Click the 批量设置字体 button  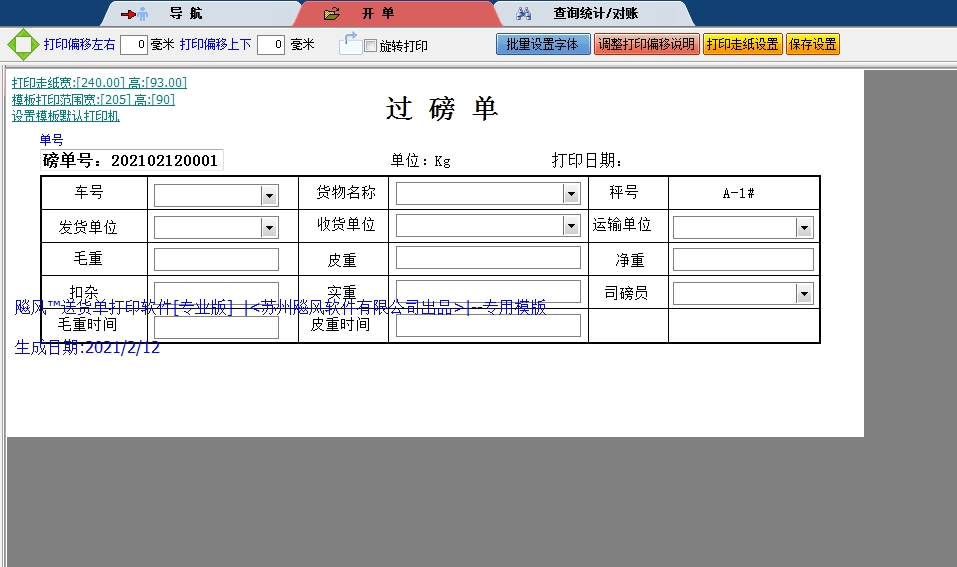(543, 44)
